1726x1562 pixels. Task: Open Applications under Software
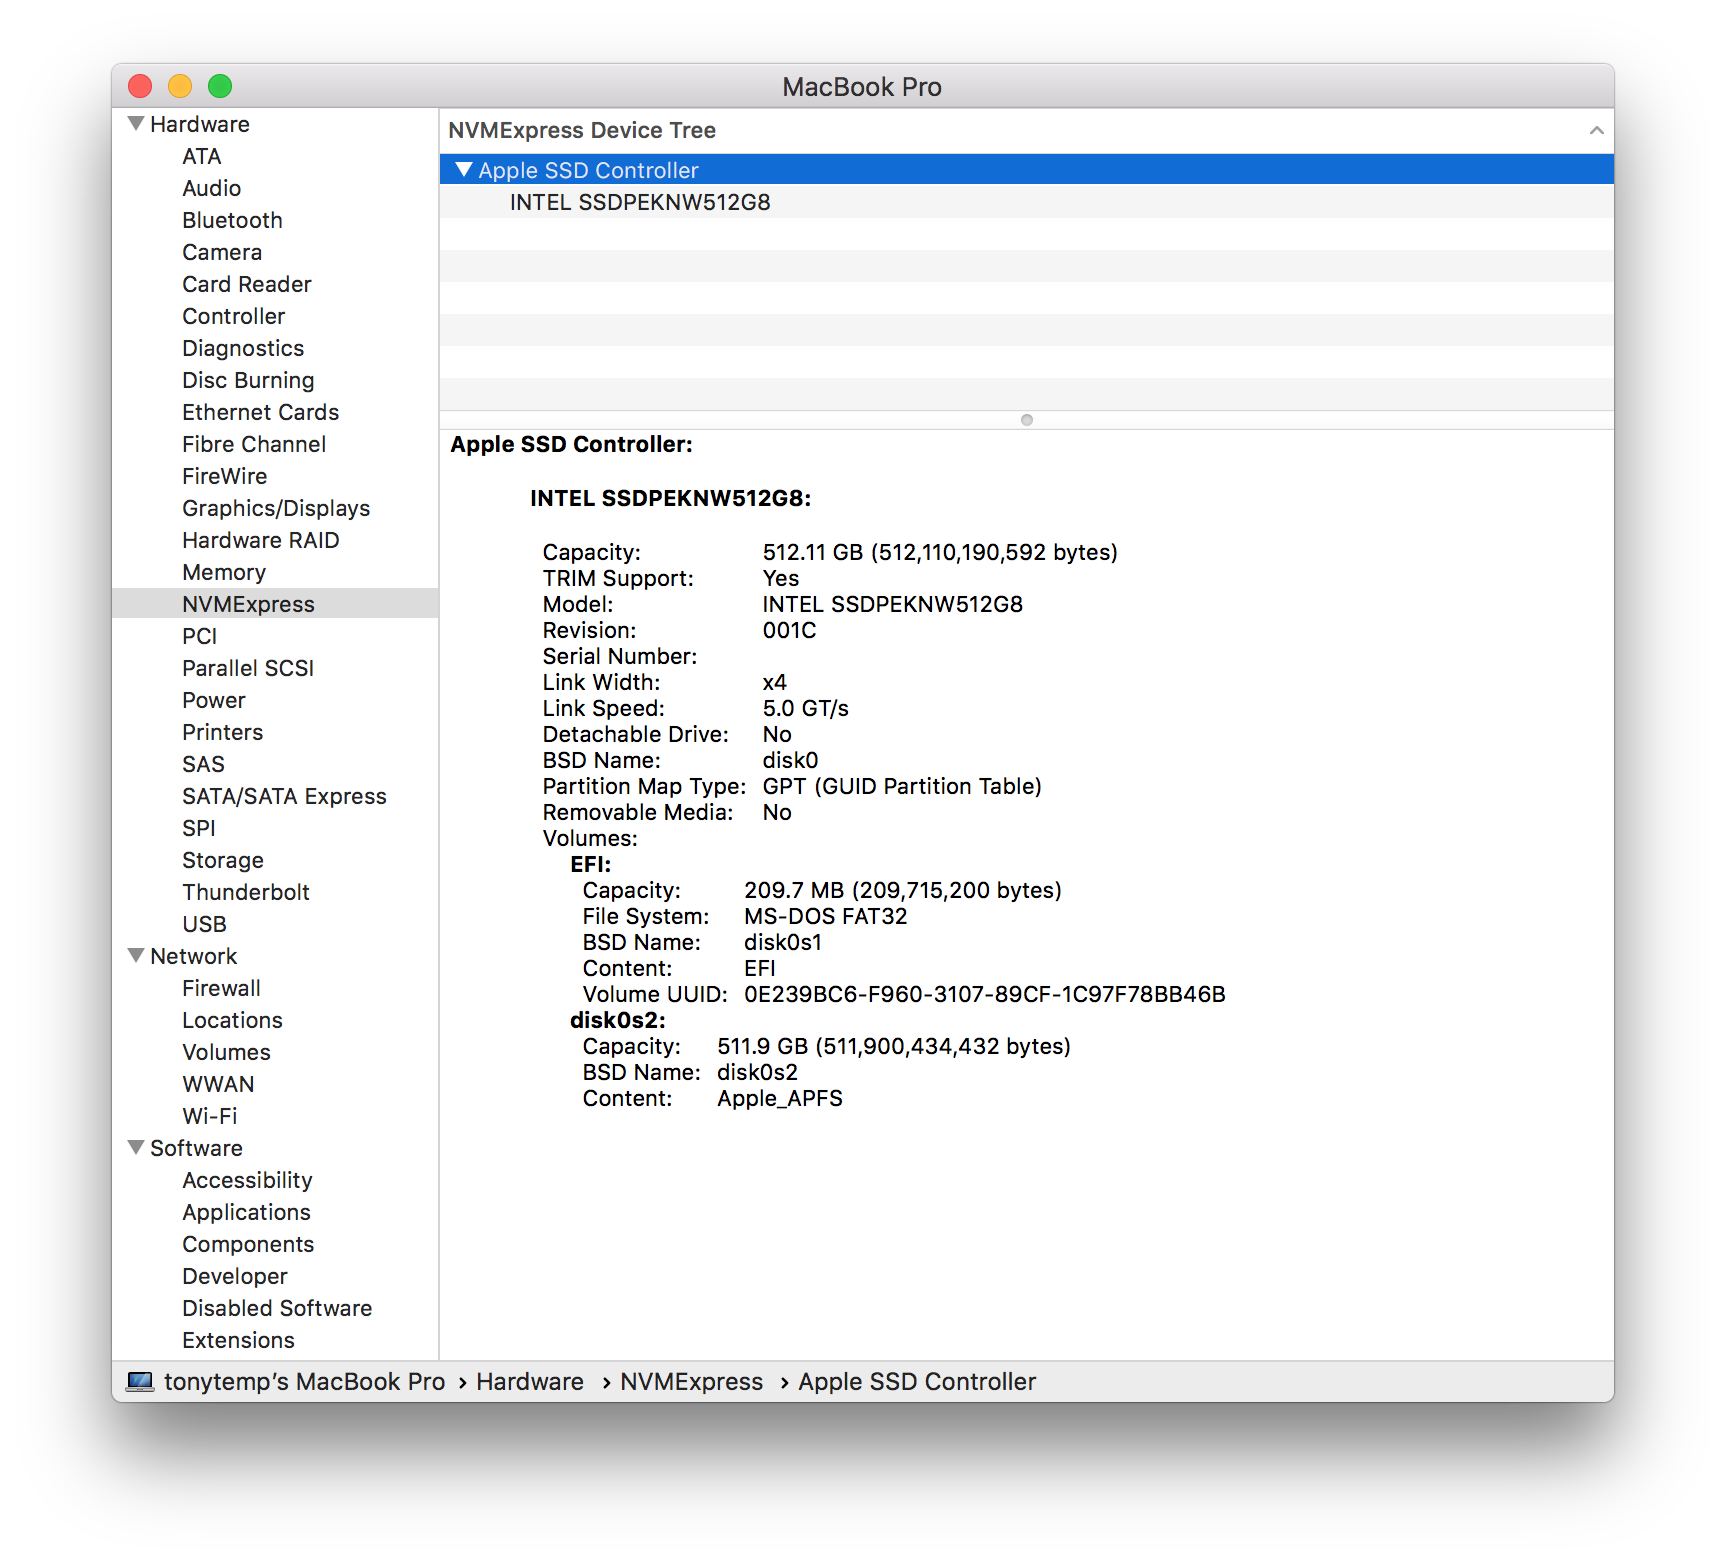[246, 1212]
